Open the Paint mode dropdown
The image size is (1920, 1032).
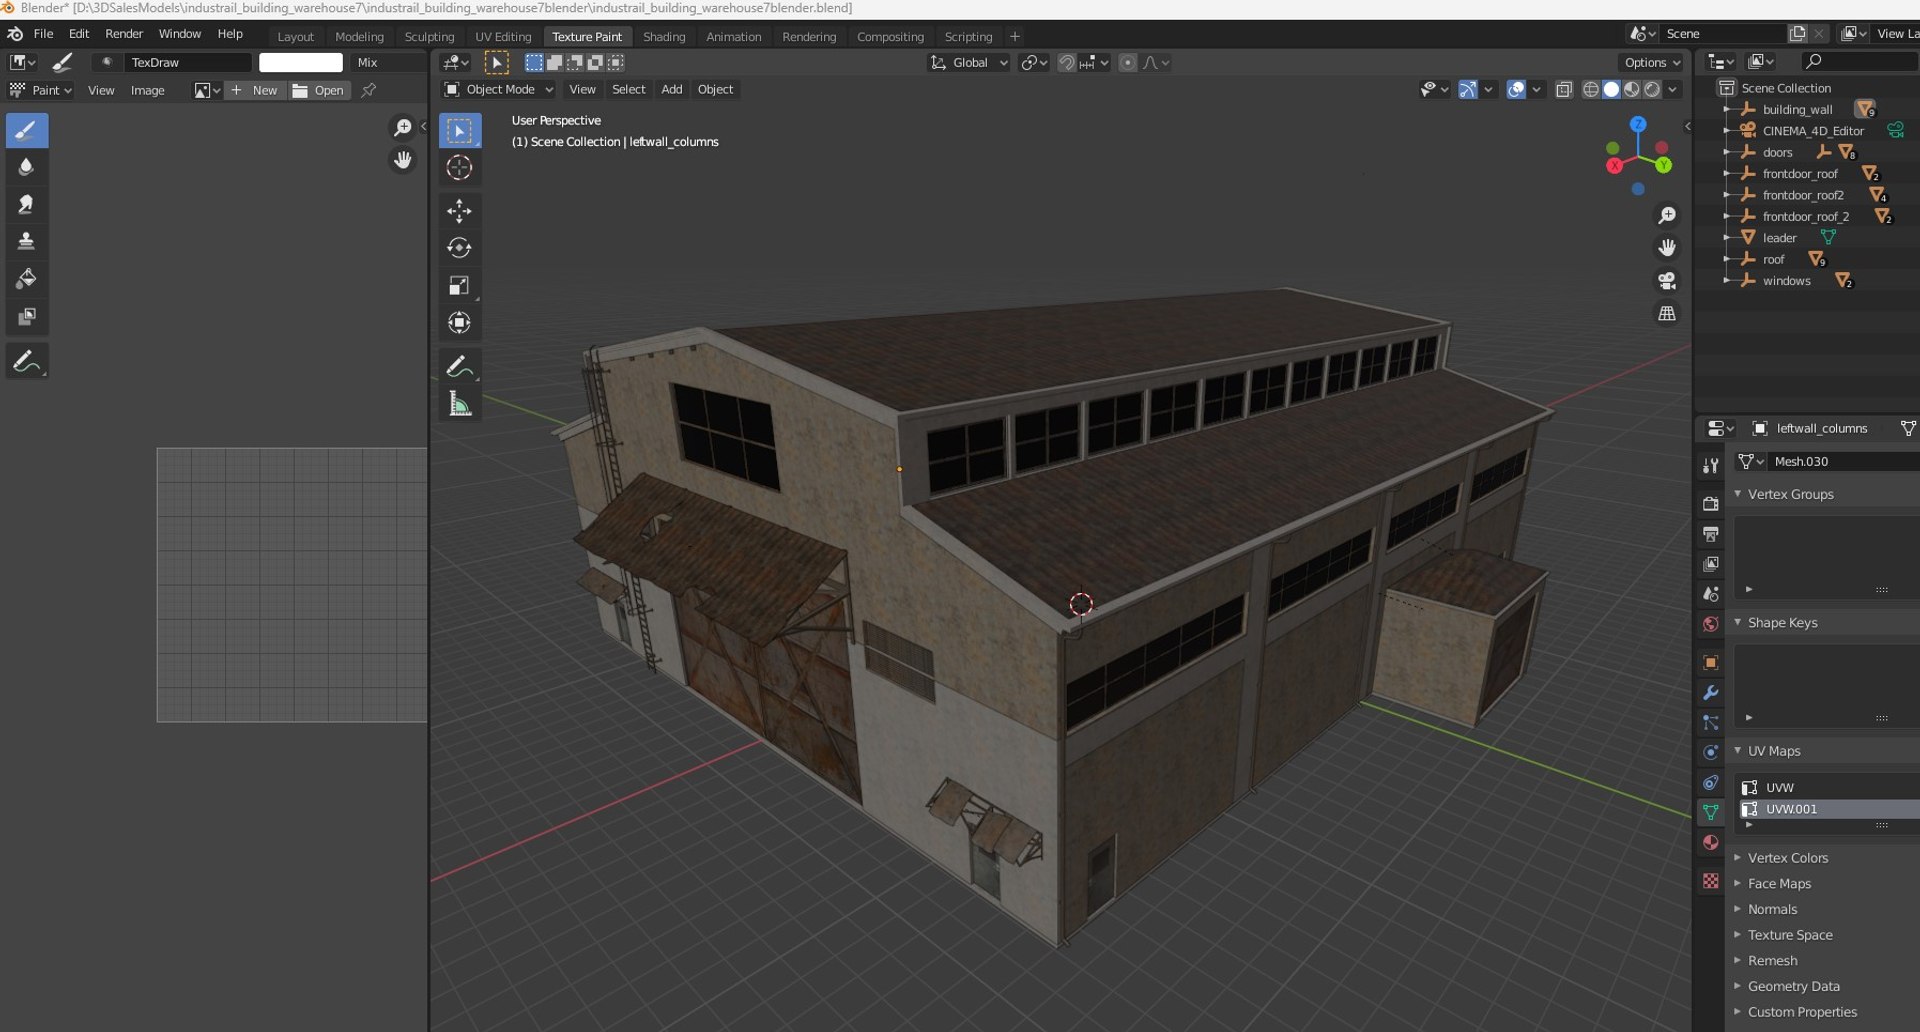41,90
